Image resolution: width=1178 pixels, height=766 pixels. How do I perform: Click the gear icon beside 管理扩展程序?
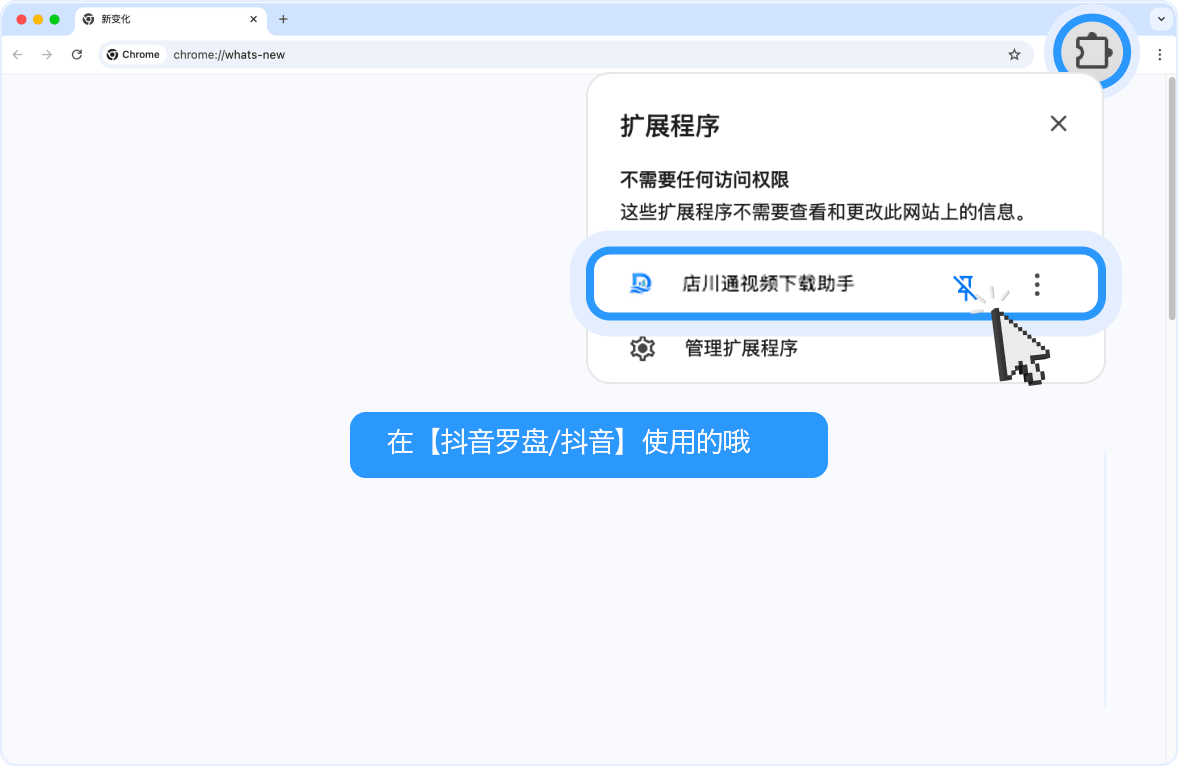click(642, 348)
